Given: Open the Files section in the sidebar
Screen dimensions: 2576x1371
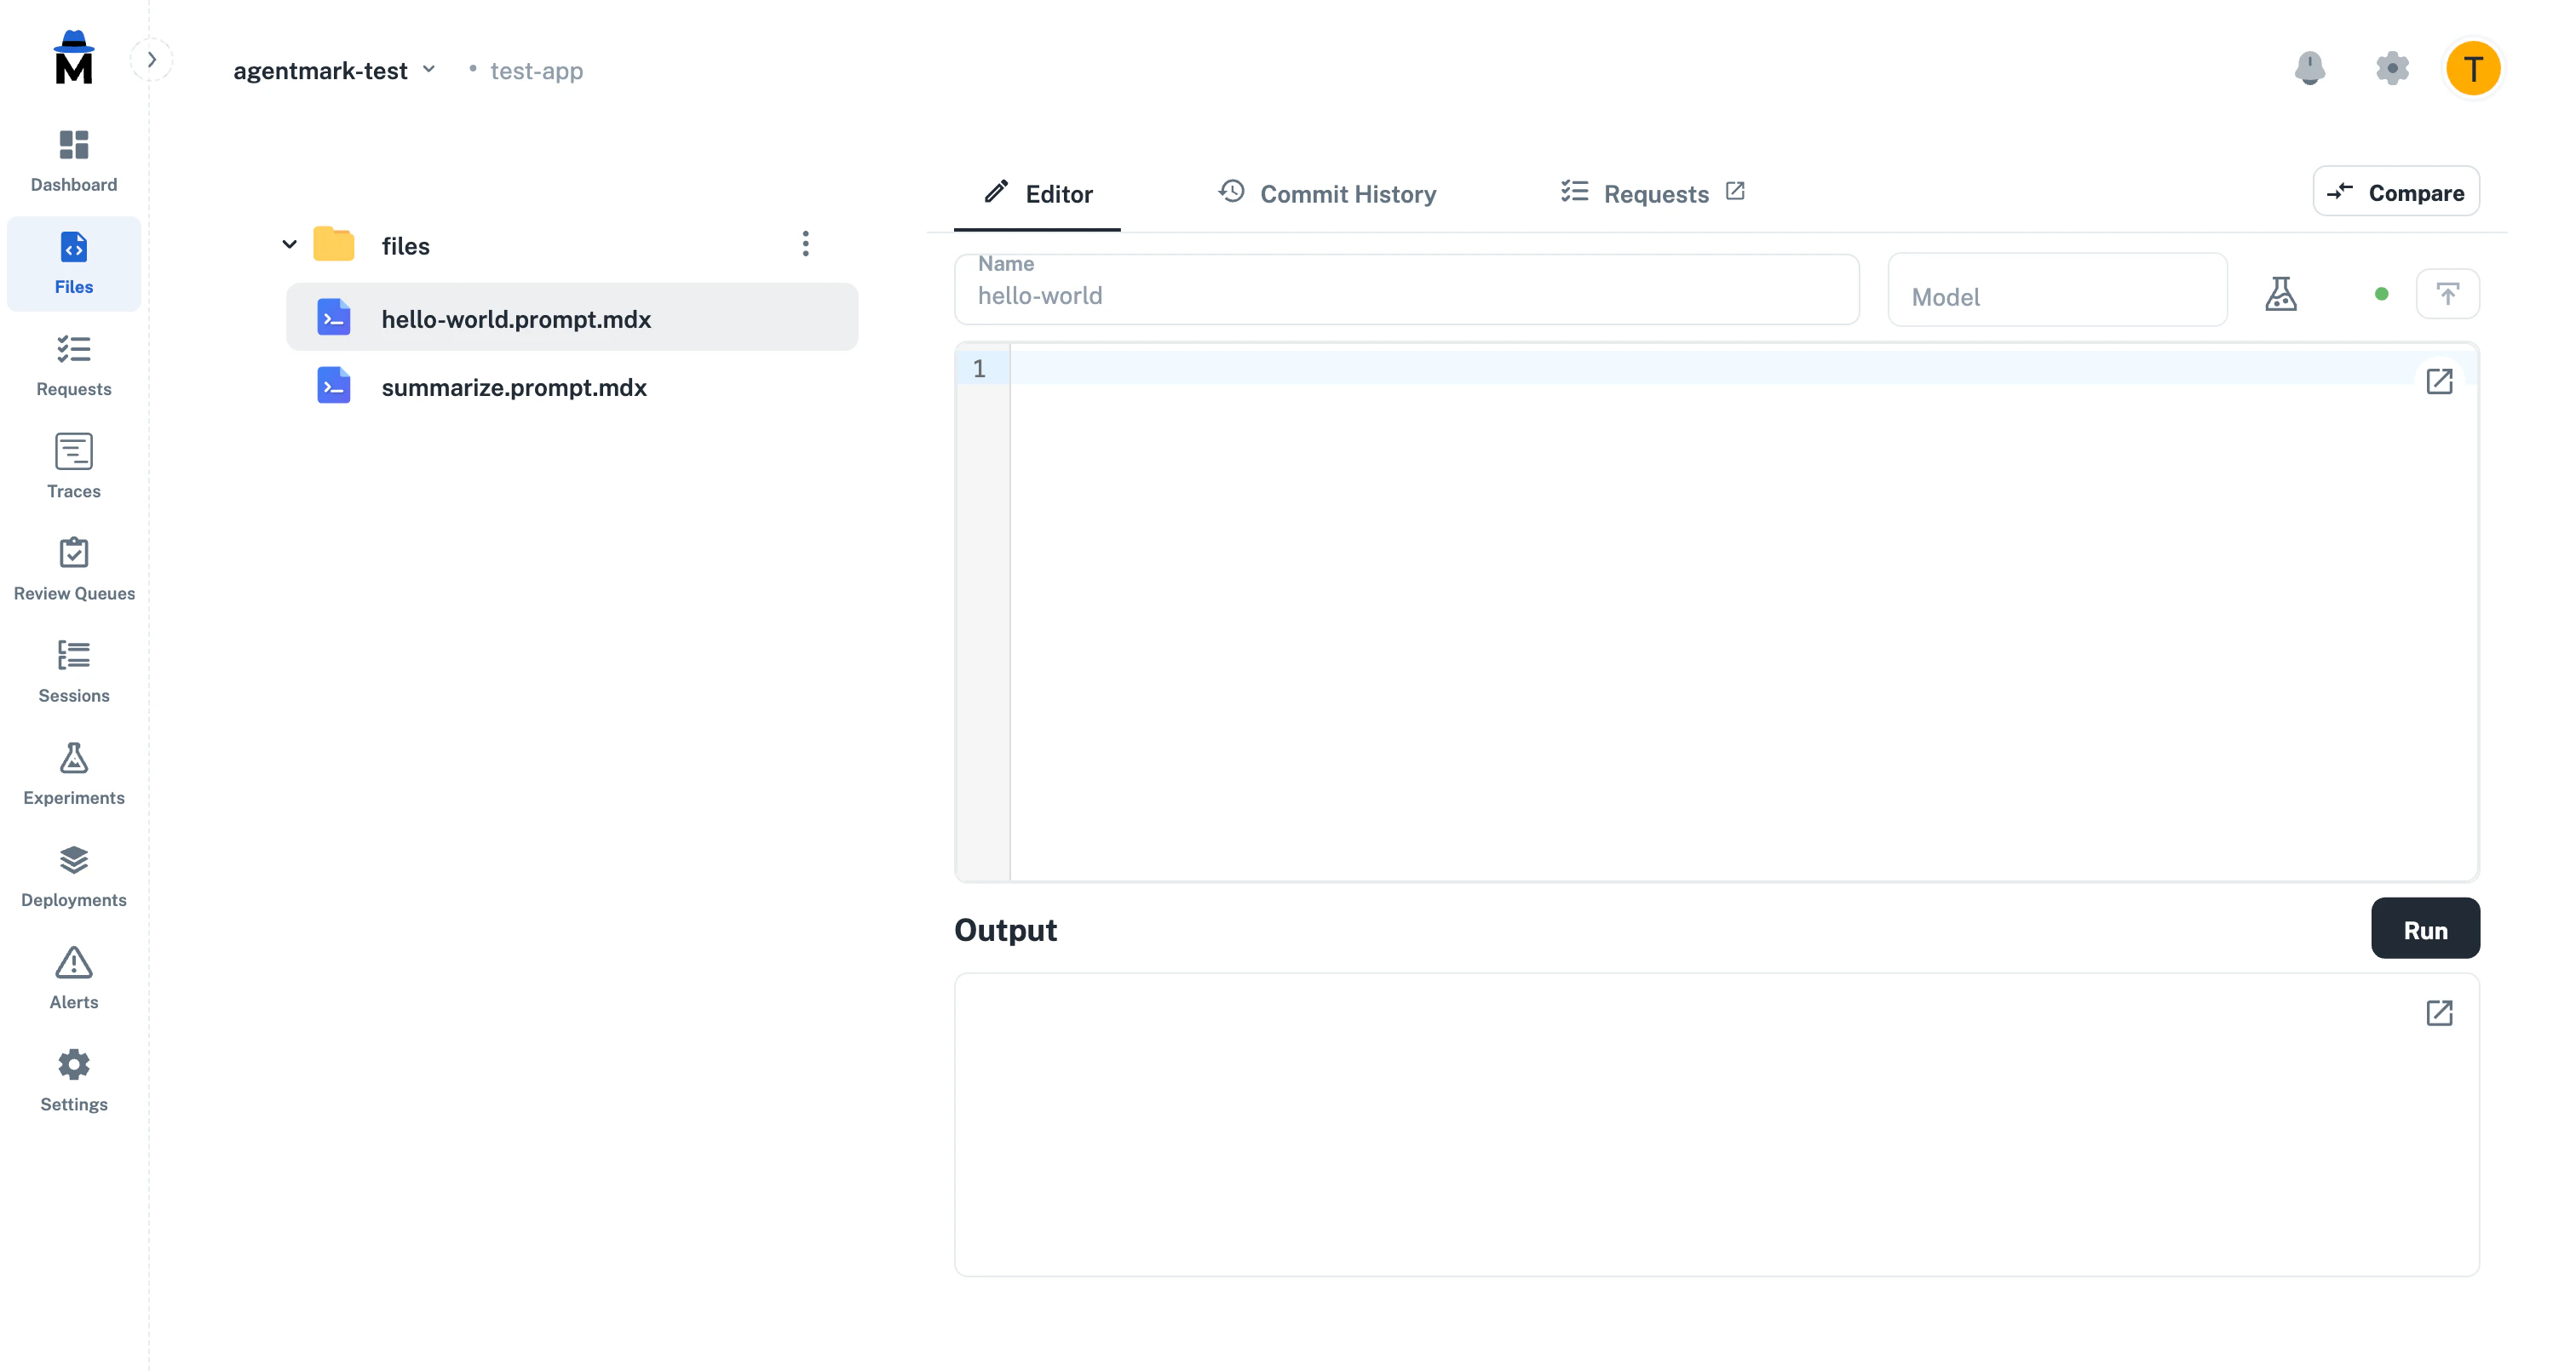Looking at the screenshot, I should 73,263.
